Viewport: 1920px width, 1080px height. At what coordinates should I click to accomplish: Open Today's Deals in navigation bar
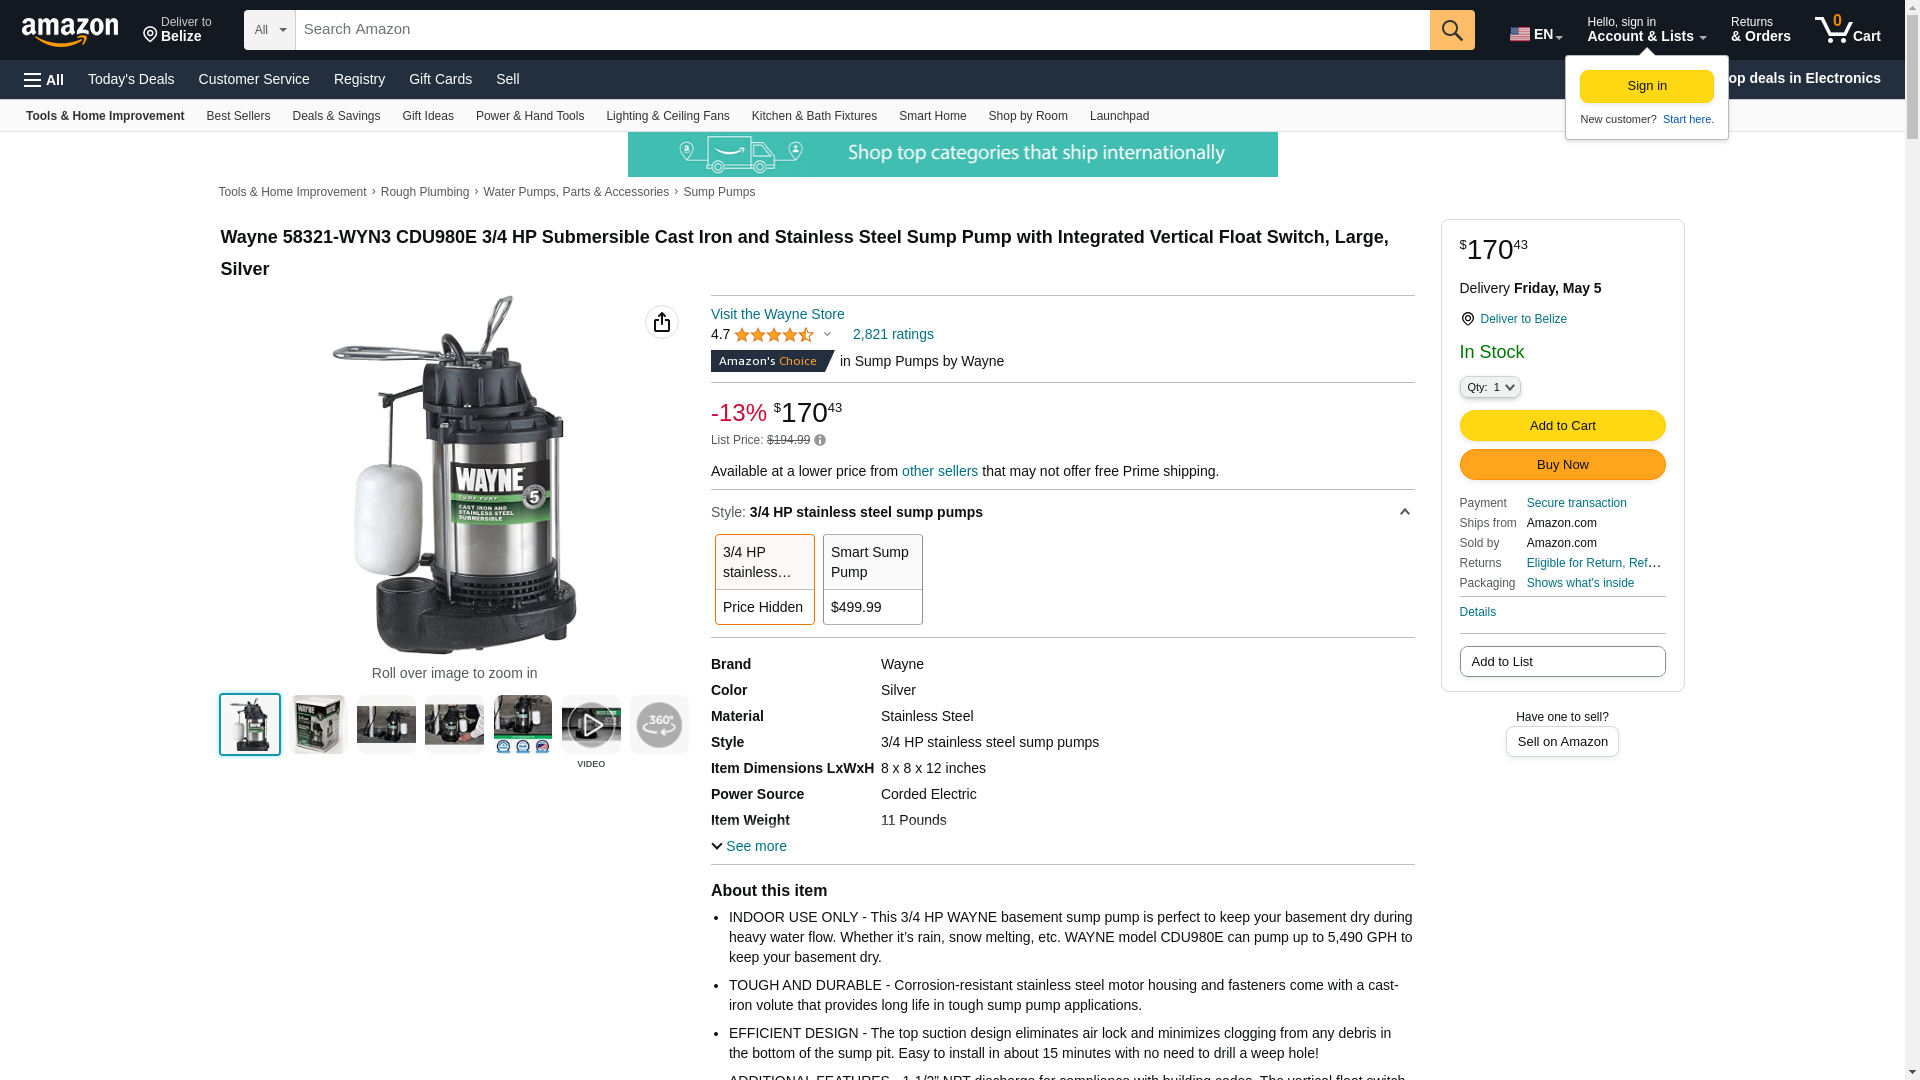(131, 79)
